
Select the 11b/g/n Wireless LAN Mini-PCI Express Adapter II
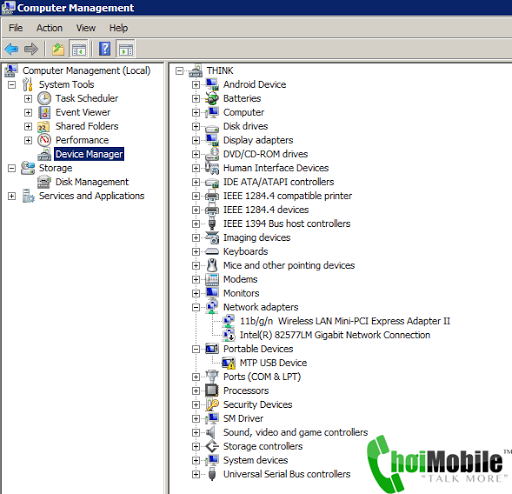pyautogui.click(x=345, y=321)
